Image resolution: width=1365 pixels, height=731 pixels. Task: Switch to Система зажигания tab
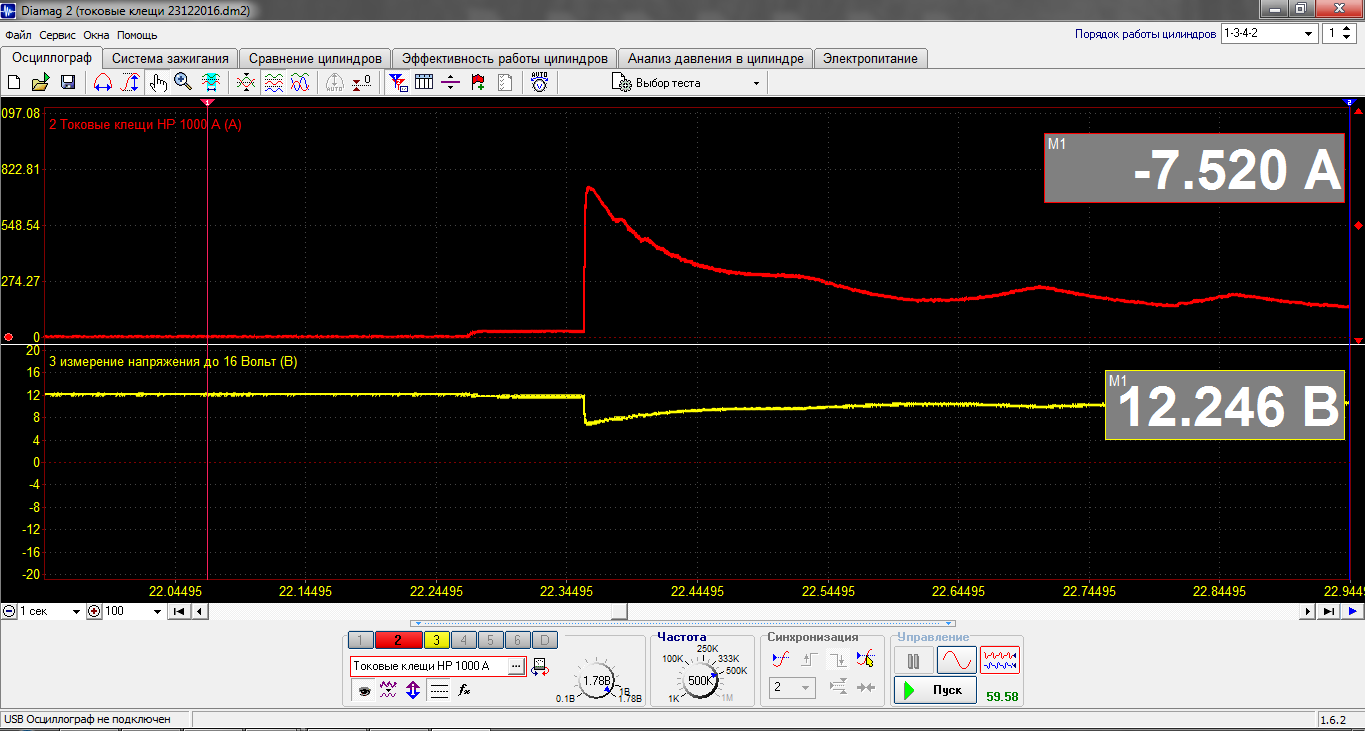click(171, 59)
